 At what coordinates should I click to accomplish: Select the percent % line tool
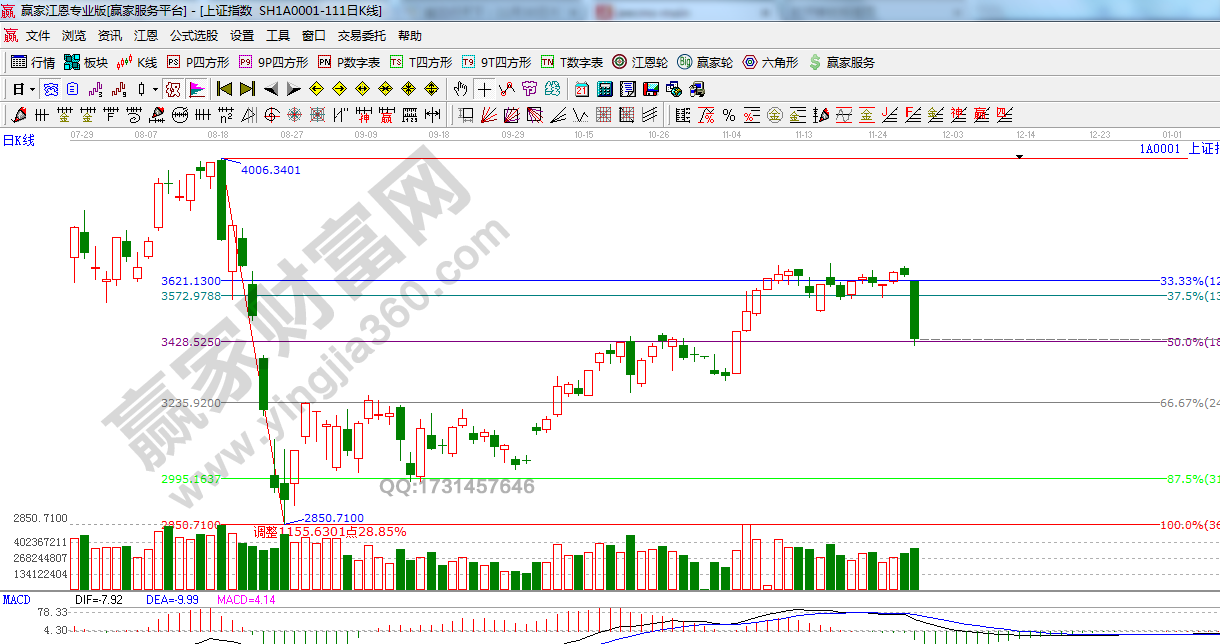tap(729, 114)
